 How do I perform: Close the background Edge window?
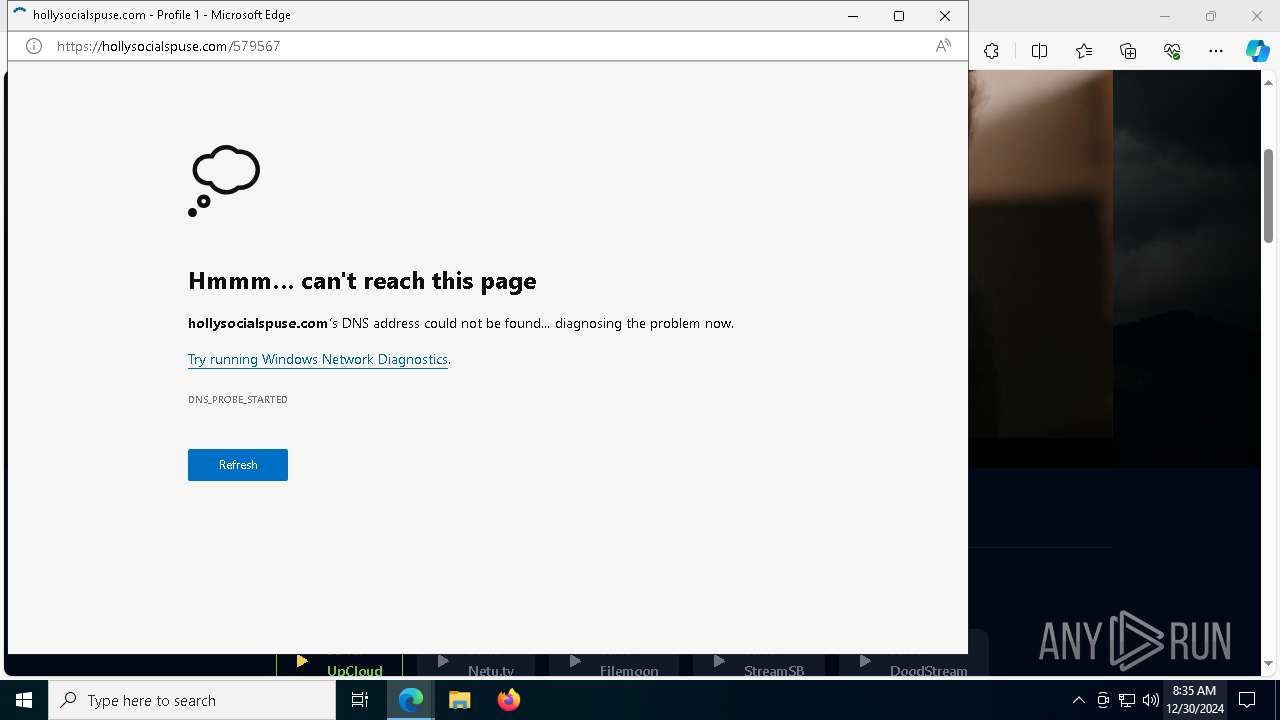point(1257,16)
